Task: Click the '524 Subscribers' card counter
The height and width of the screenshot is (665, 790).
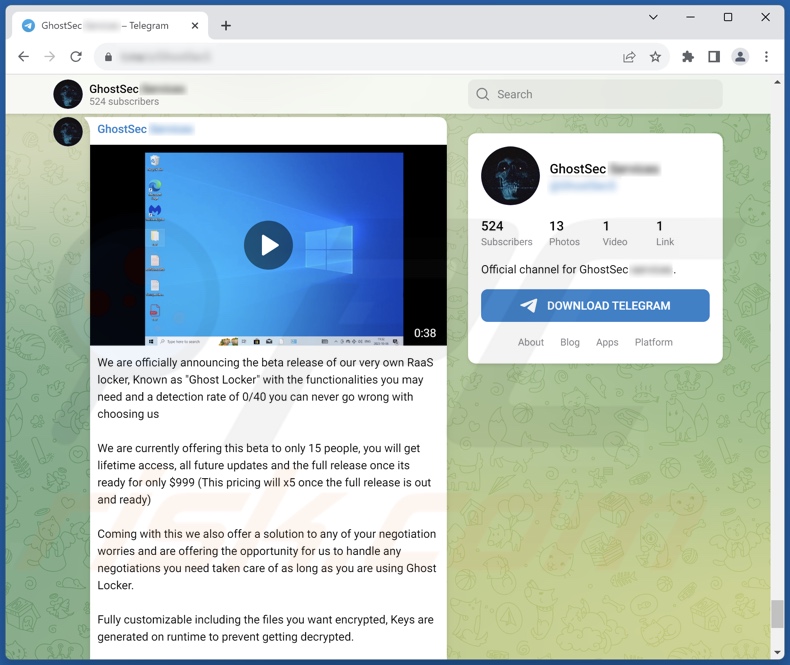Action: (506, 233)
